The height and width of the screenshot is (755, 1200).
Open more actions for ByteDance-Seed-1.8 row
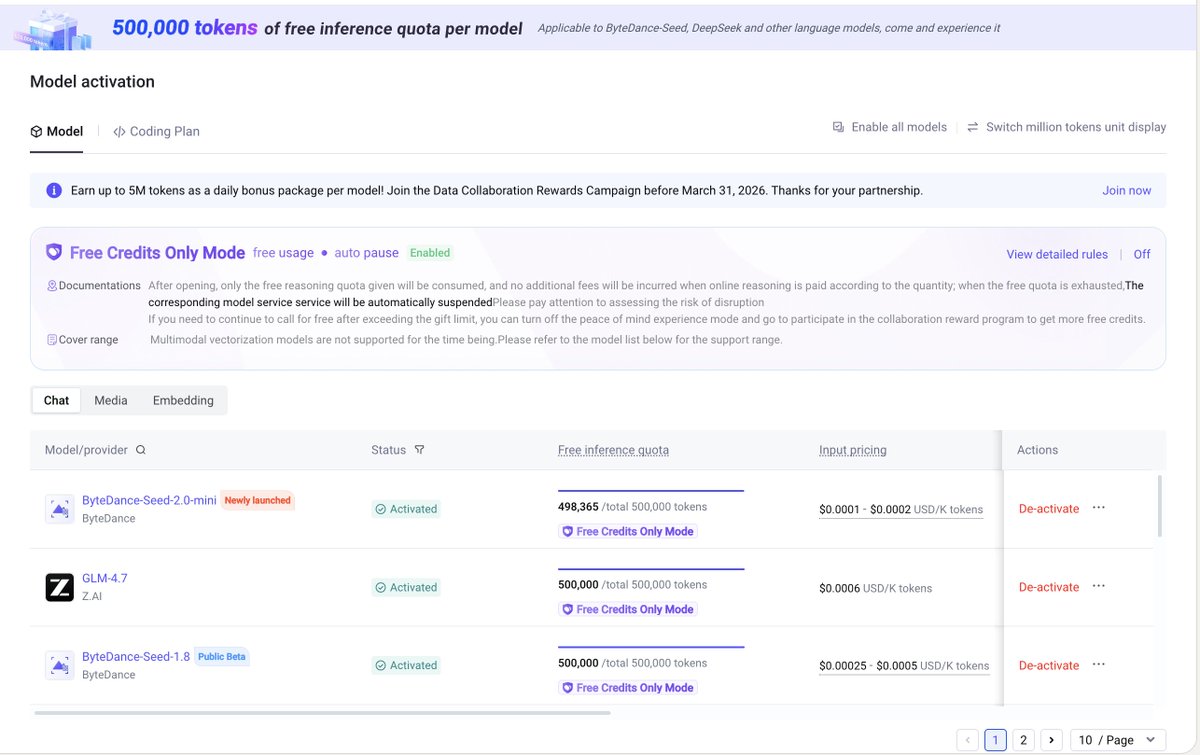1099,664
